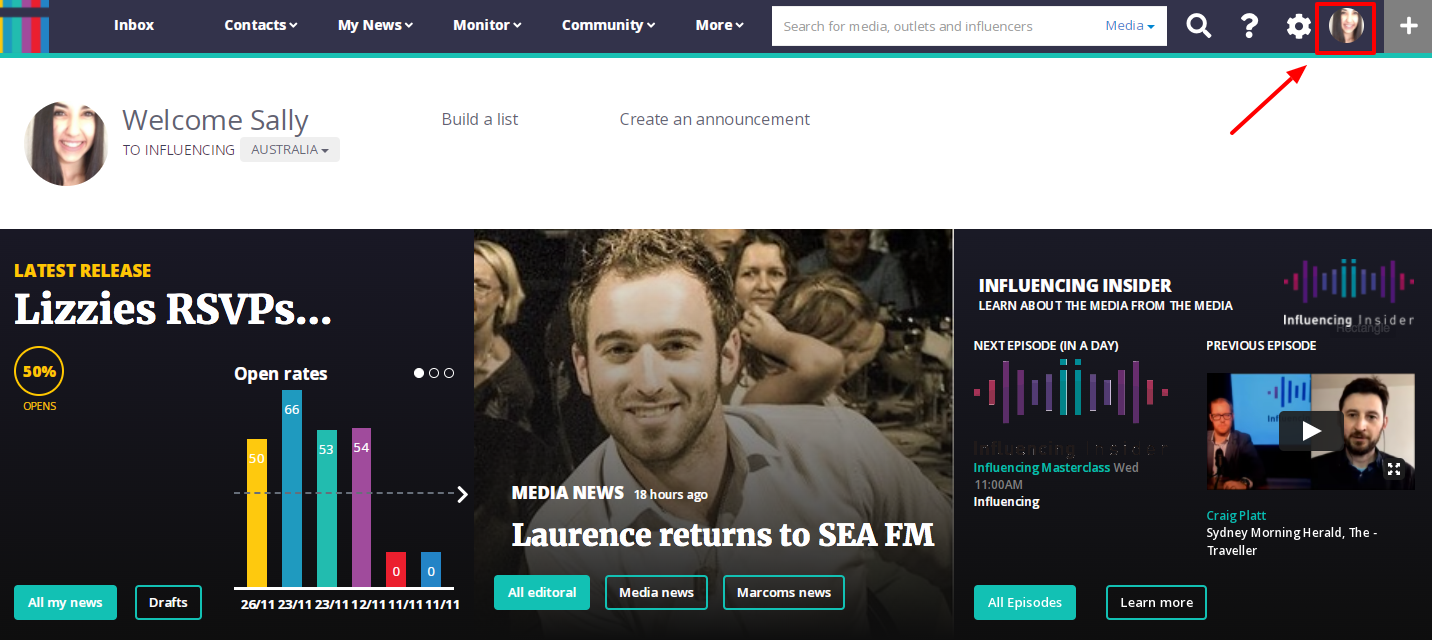1432x640 pixels.
Task: Click the colorful striped logo
Action: pos(24,26)
